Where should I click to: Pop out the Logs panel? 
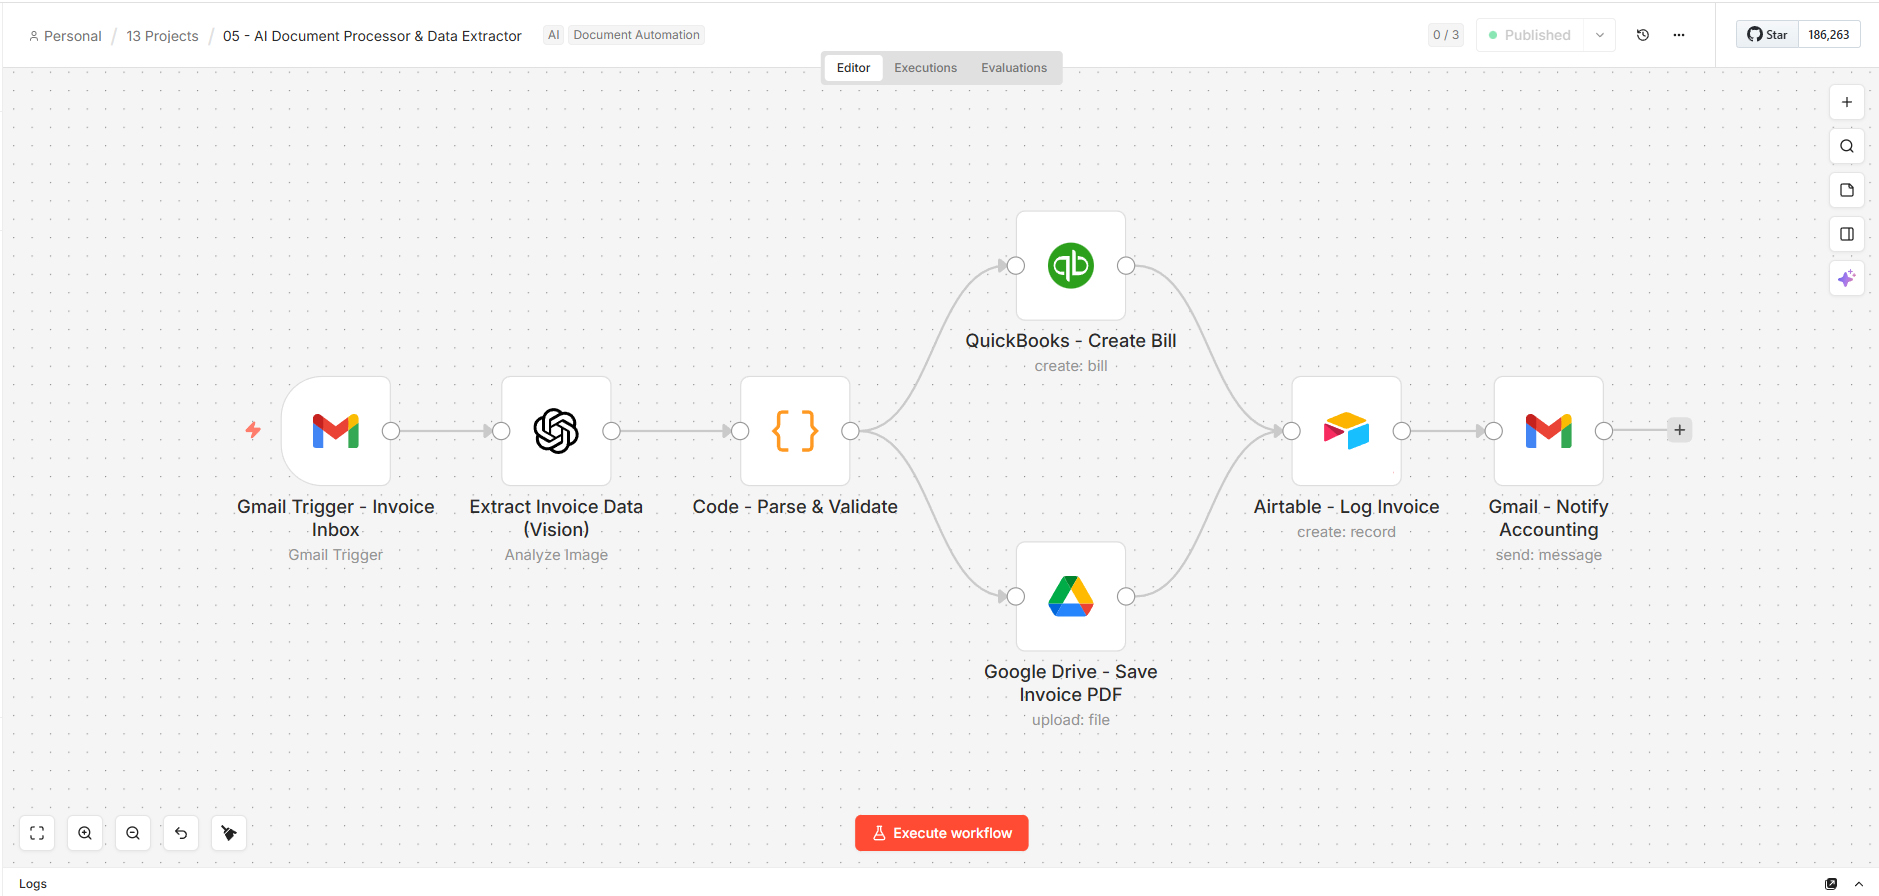point(1831,884)
